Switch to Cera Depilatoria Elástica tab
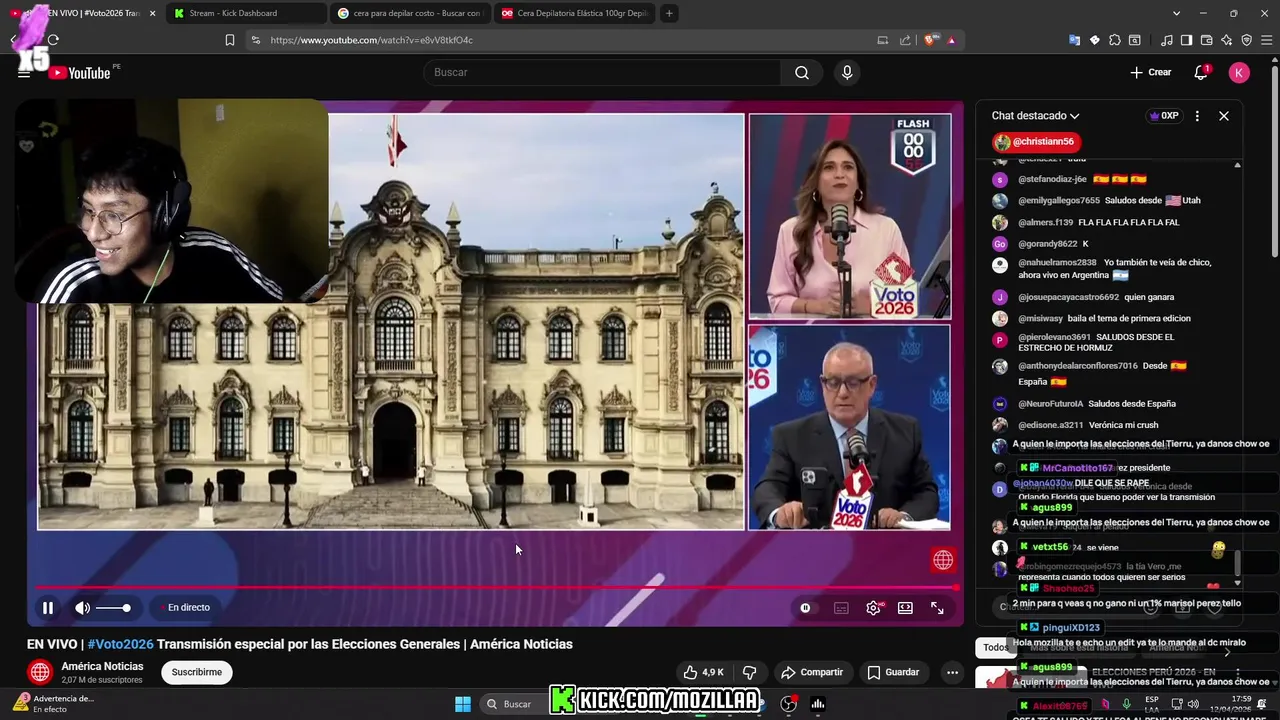 click(574, 13)
